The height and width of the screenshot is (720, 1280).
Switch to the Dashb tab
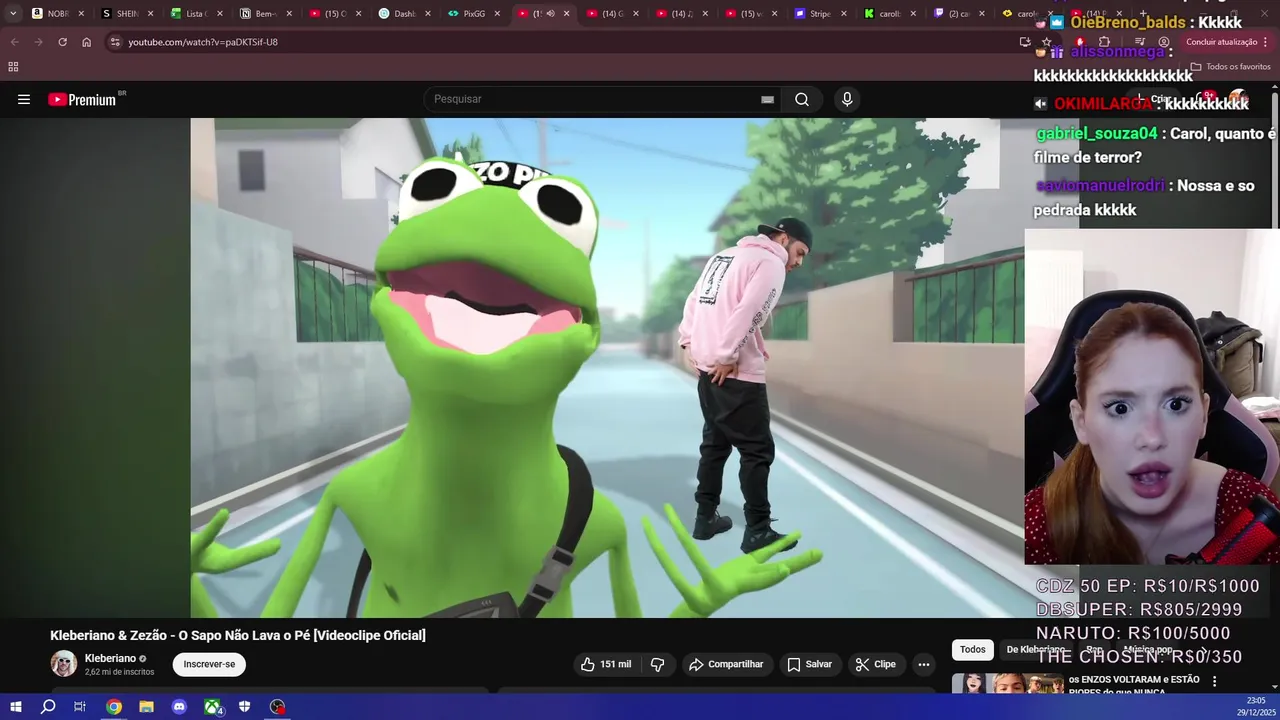coord(398,14)
